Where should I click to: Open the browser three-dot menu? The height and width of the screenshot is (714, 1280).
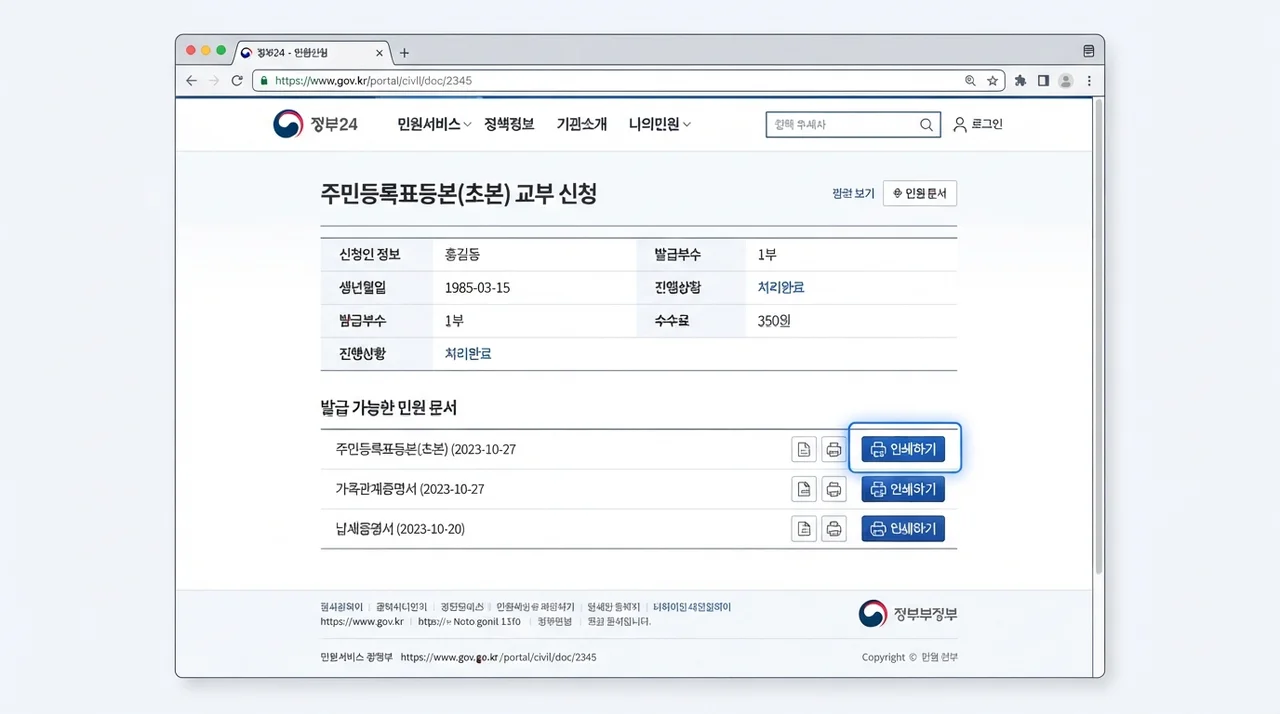click(x=1089, y=81)
